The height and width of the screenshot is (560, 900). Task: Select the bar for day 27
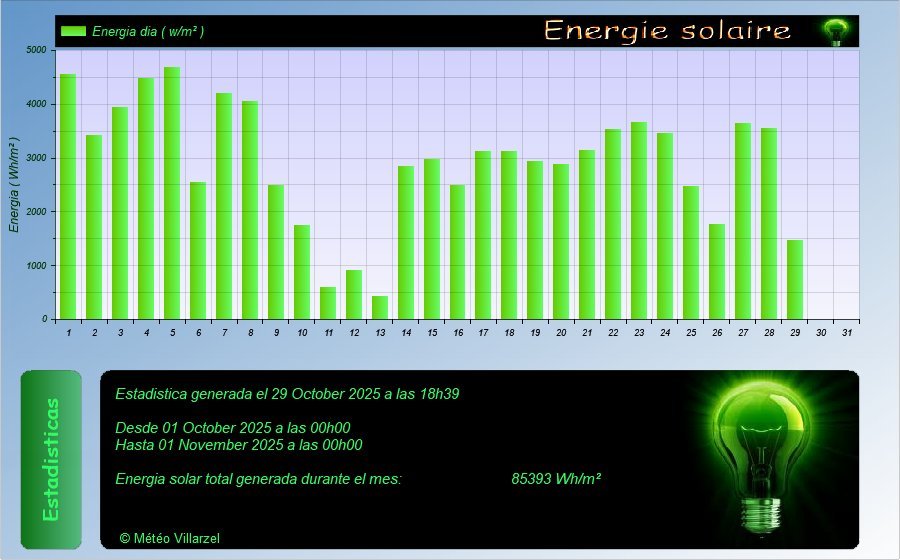743,221
